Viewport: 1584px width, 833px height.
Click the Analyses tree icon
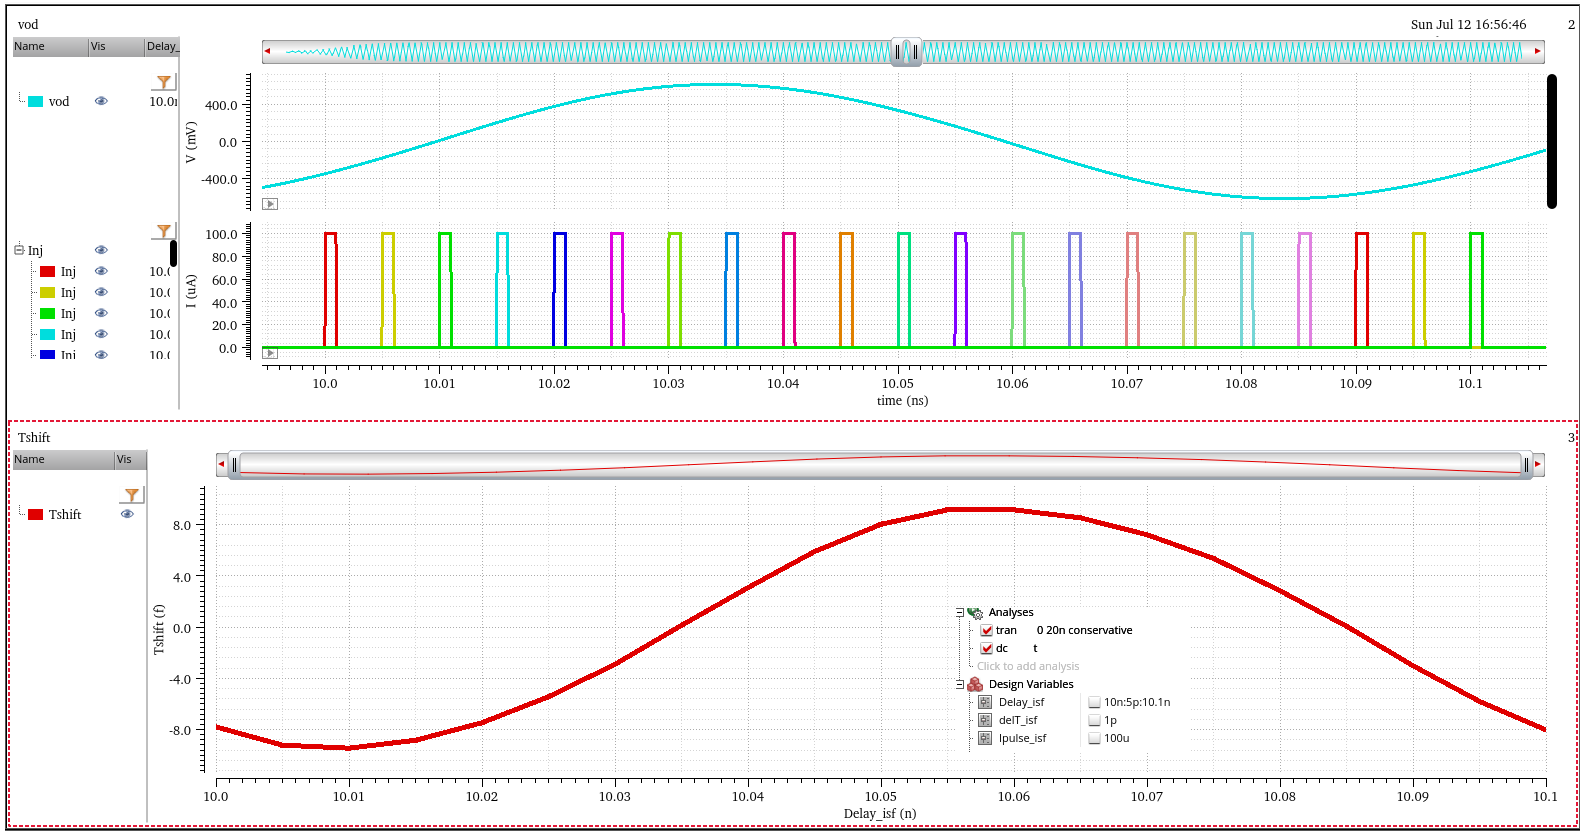coord(975,612)
